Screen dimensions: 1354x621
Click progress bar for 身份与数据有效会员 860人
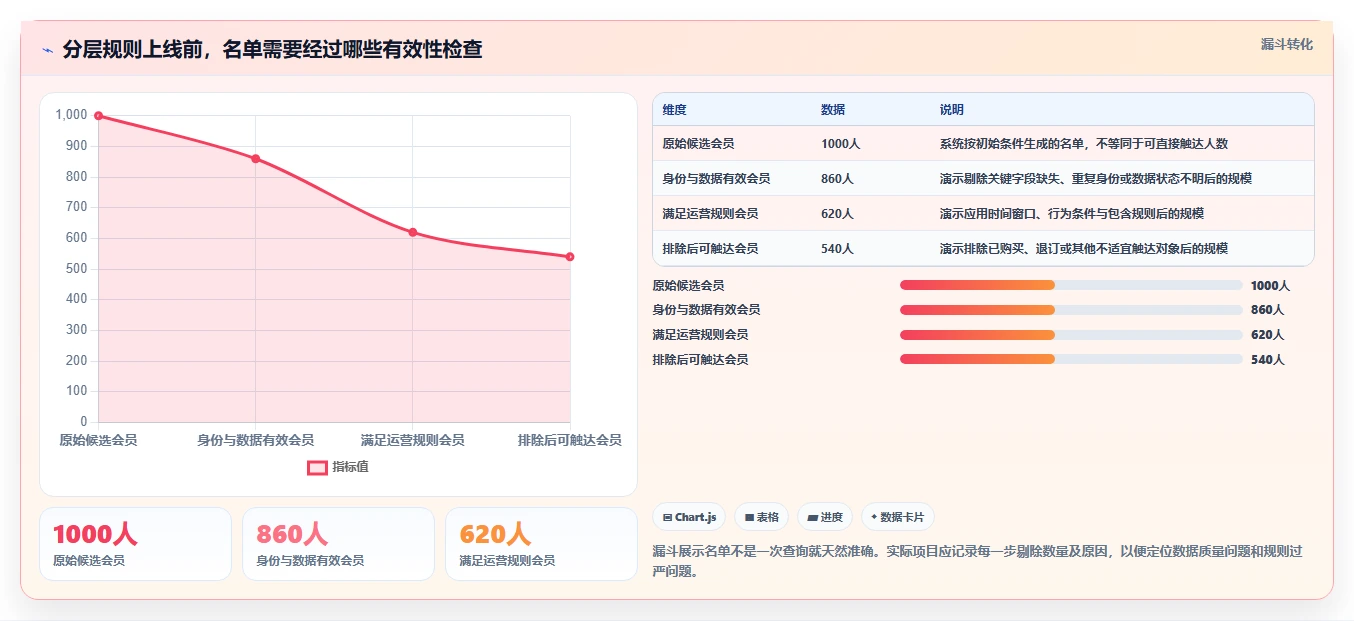click(x=1071, y=310)
